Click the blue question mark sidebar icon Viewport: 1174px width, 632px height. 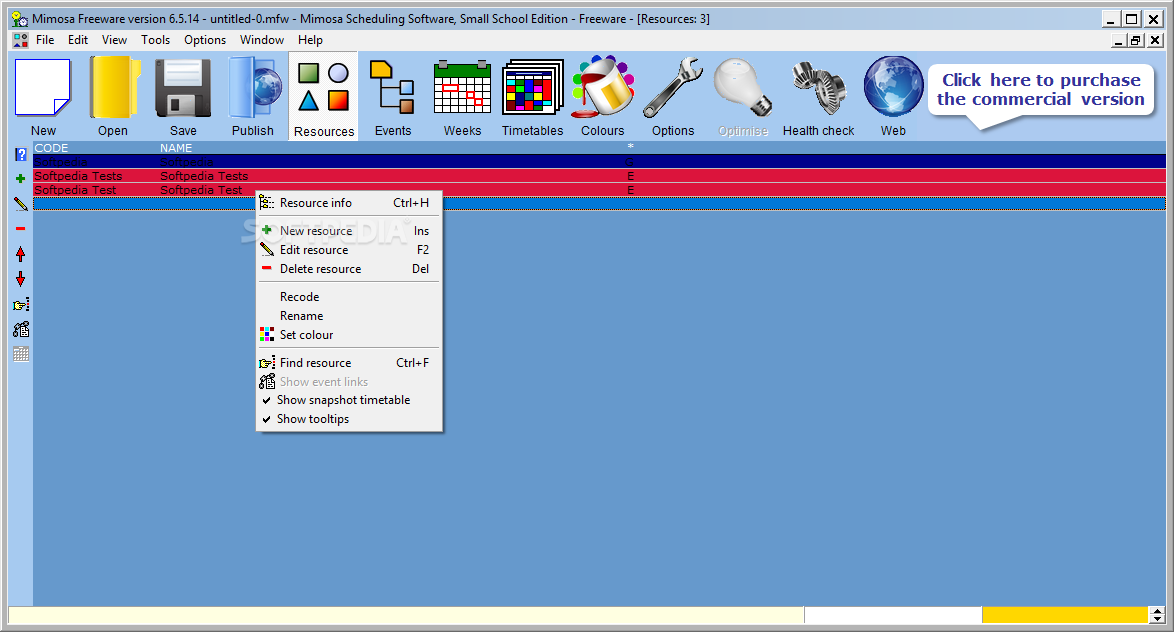[x=21, y=154]
